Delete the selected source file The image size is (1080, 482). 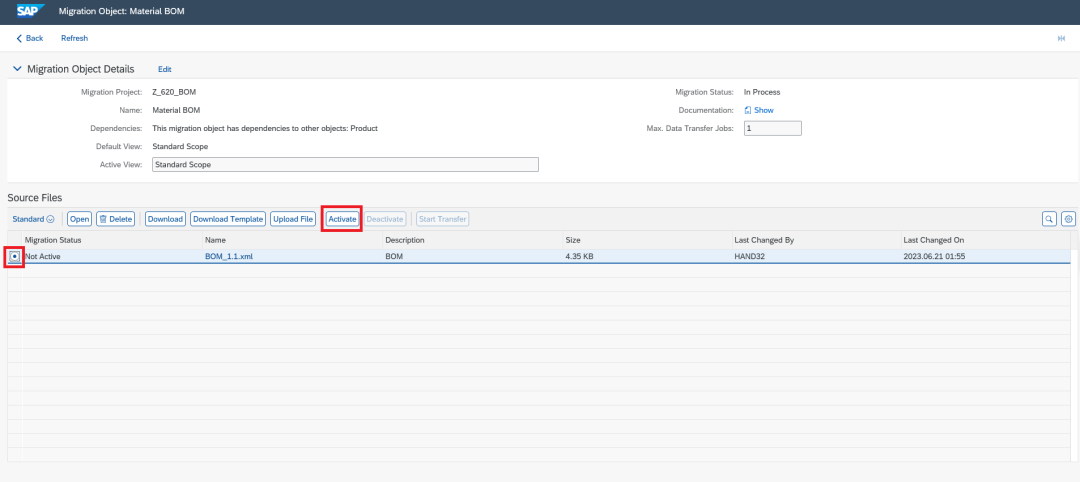pos(115,219)
